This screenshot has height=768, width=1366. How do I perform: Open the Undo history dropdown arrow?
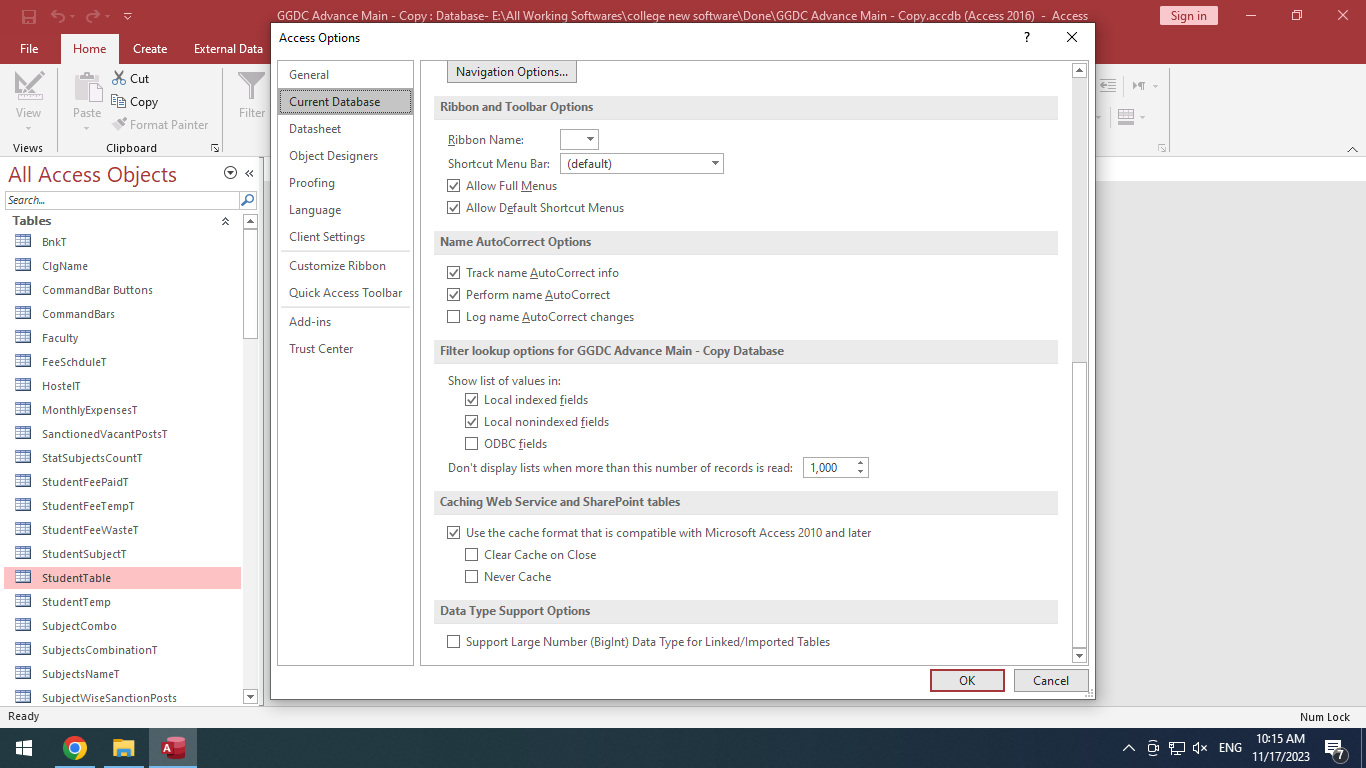(x=71, y=17)
